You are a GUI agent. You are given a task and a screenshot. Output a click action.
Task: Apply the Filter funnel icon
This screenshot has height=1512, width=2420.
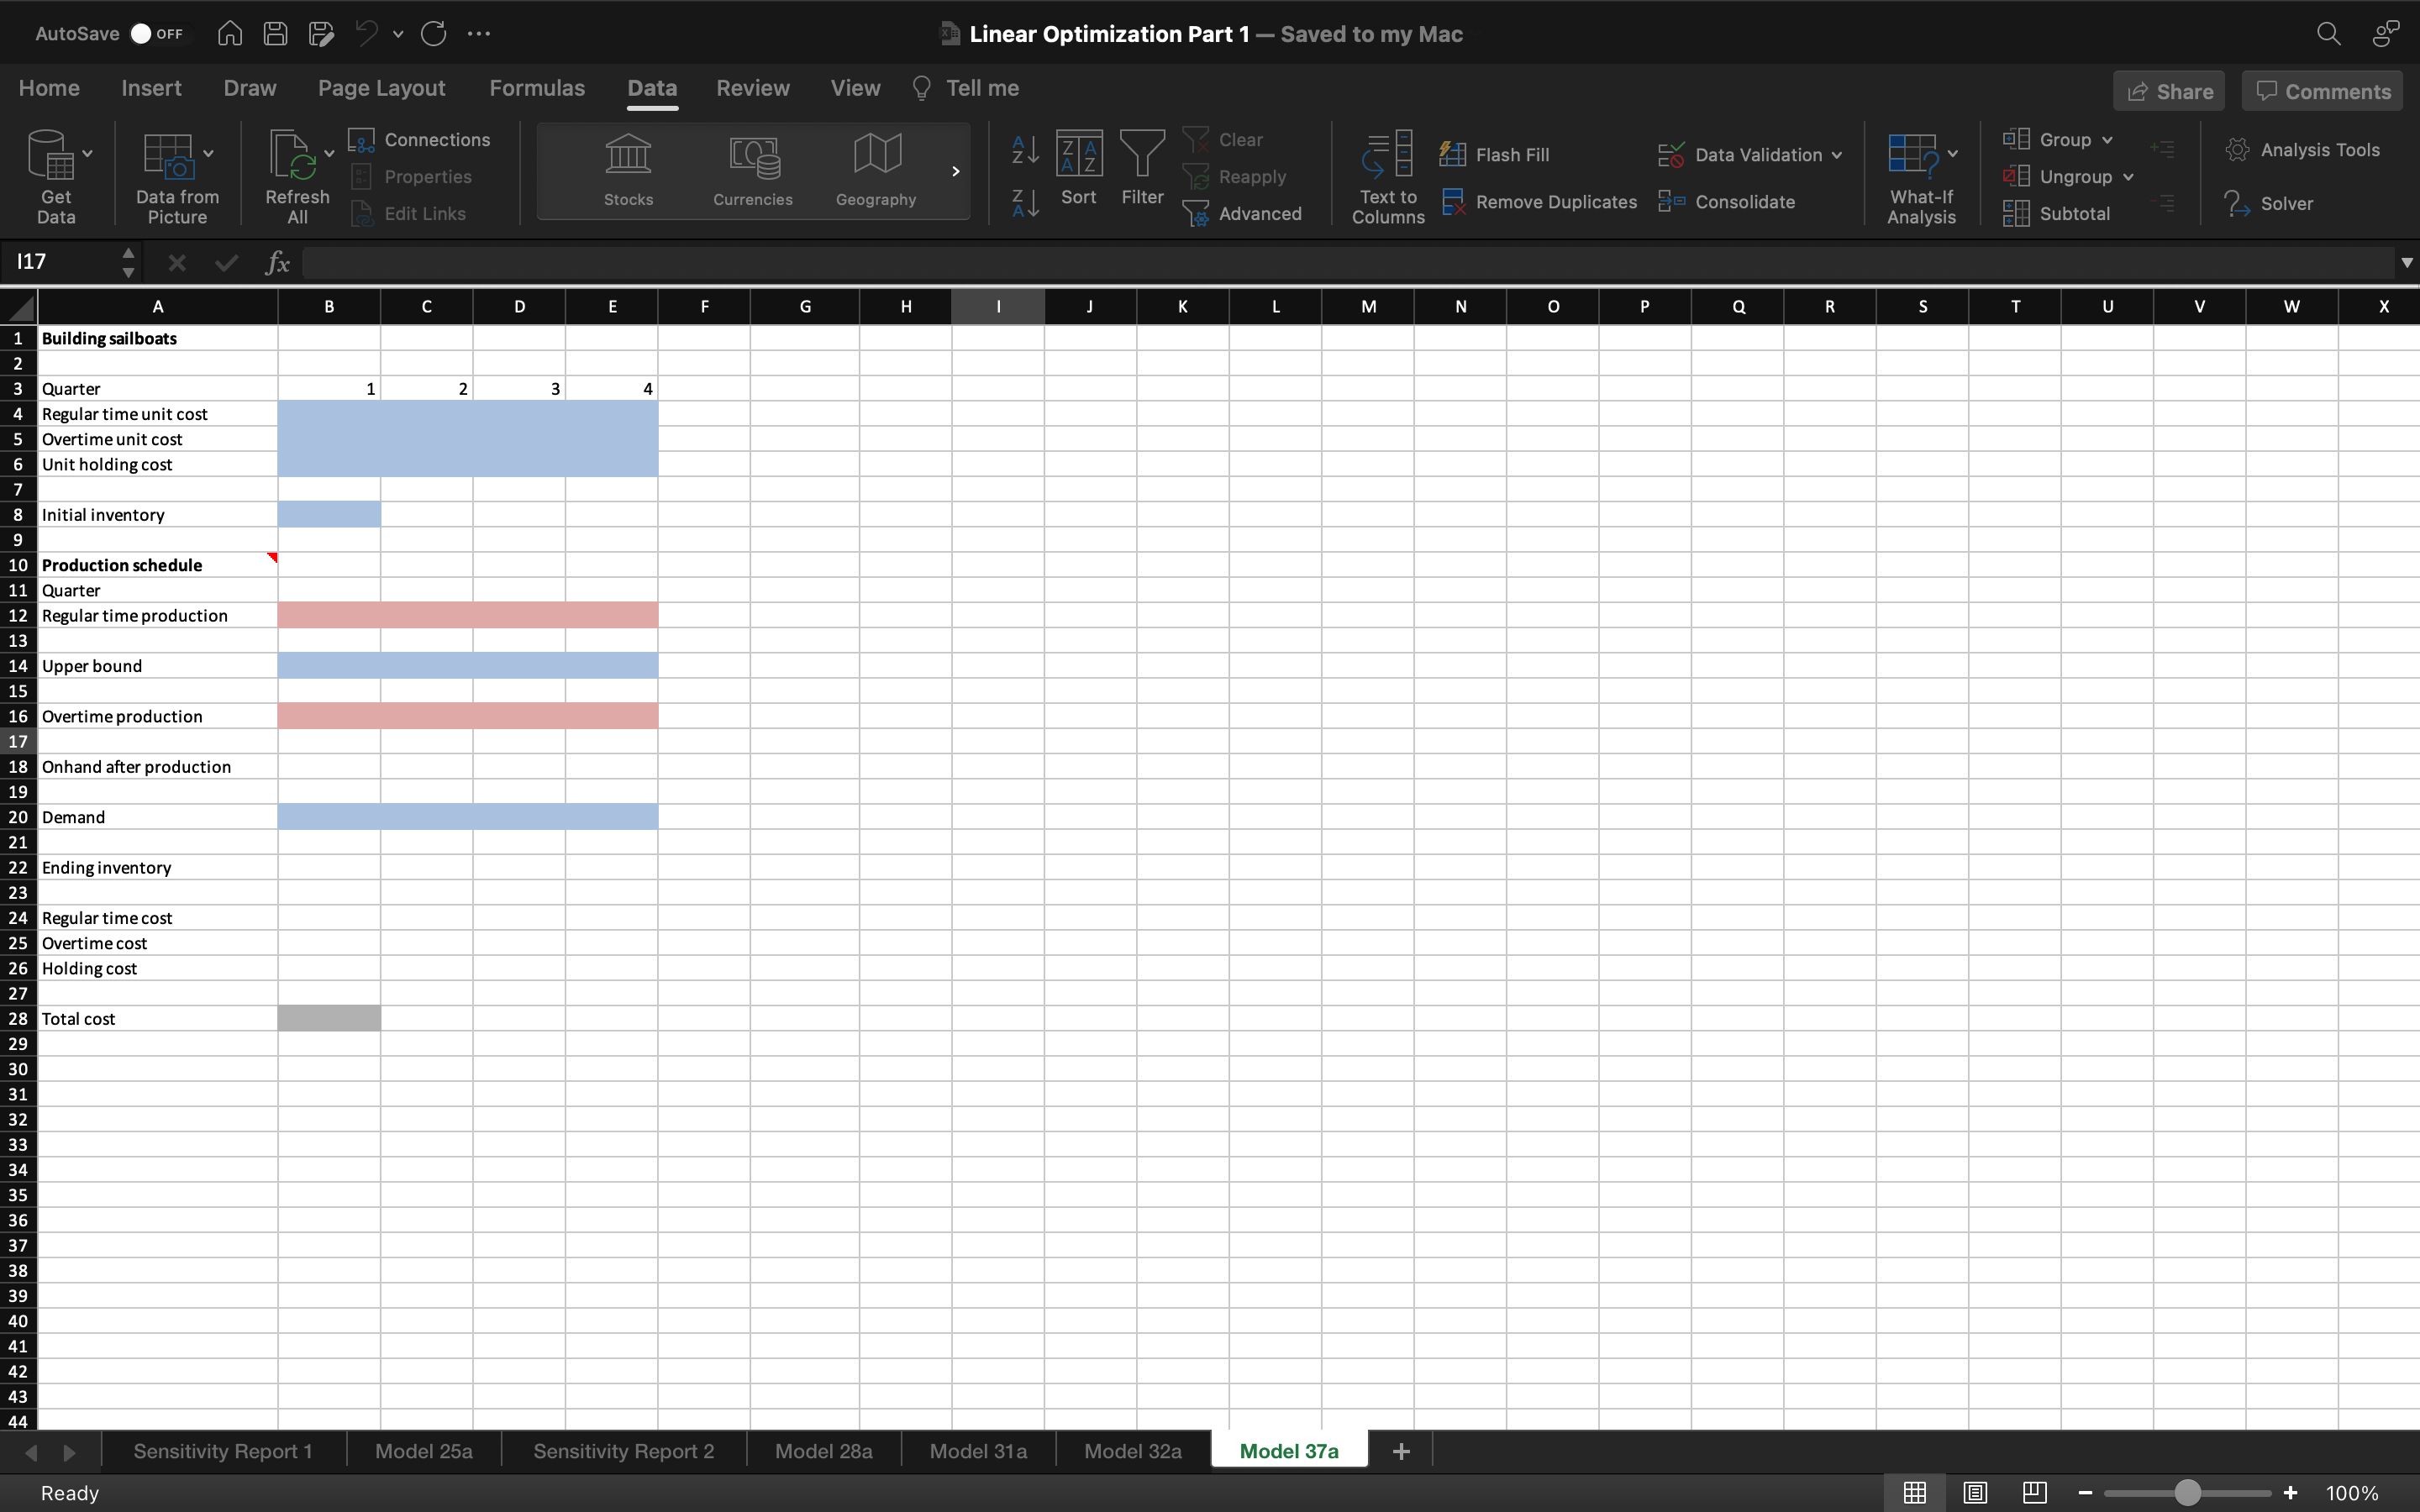click(1142, 155)
